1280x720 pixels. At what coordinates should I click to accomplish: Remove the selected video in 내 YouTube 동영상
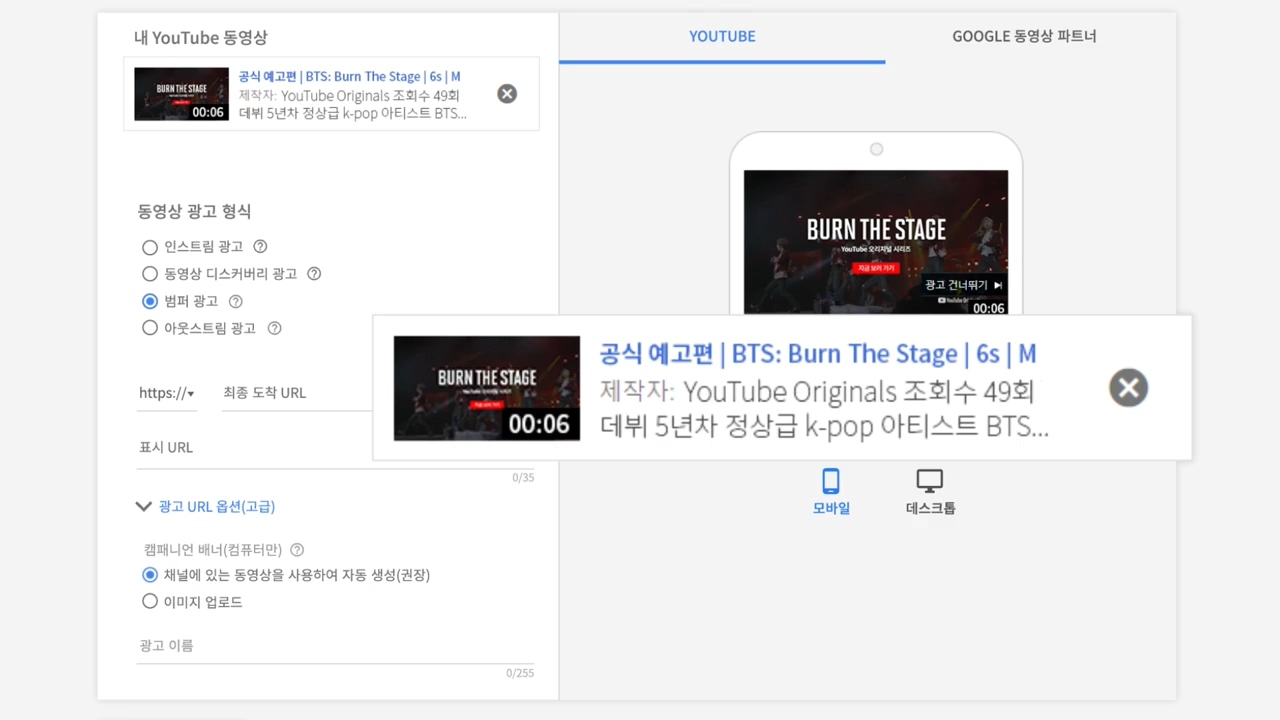pyautogui.click(x=507, y=94)
